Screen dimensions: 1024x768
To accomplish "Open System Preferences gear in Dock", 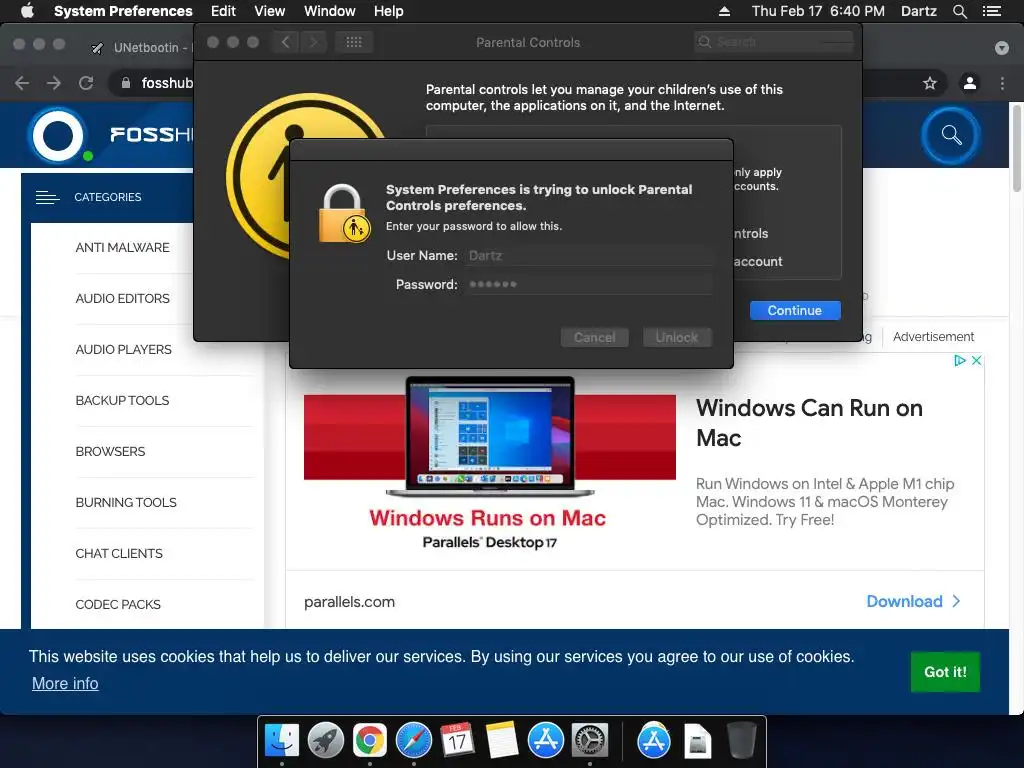I will [x=590, y=740].
